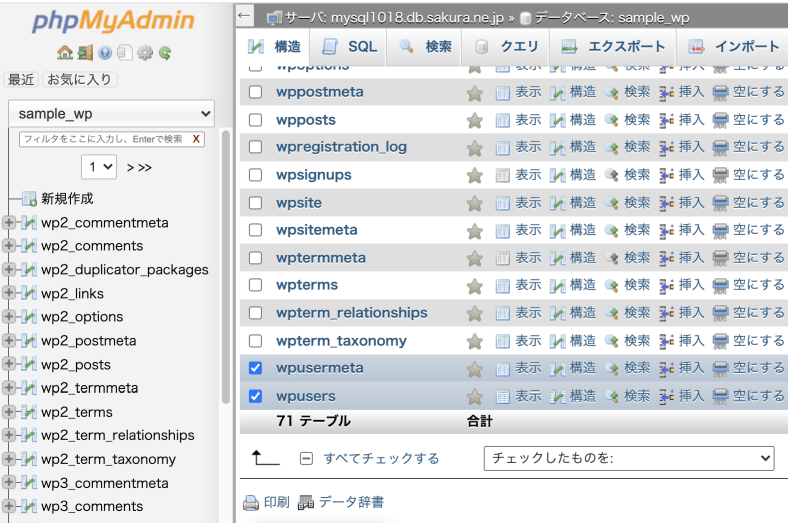The width and height of the screenshot is (788, 523).
Task: Select wptermmeta table checkbox
Action: pos(255,258)
